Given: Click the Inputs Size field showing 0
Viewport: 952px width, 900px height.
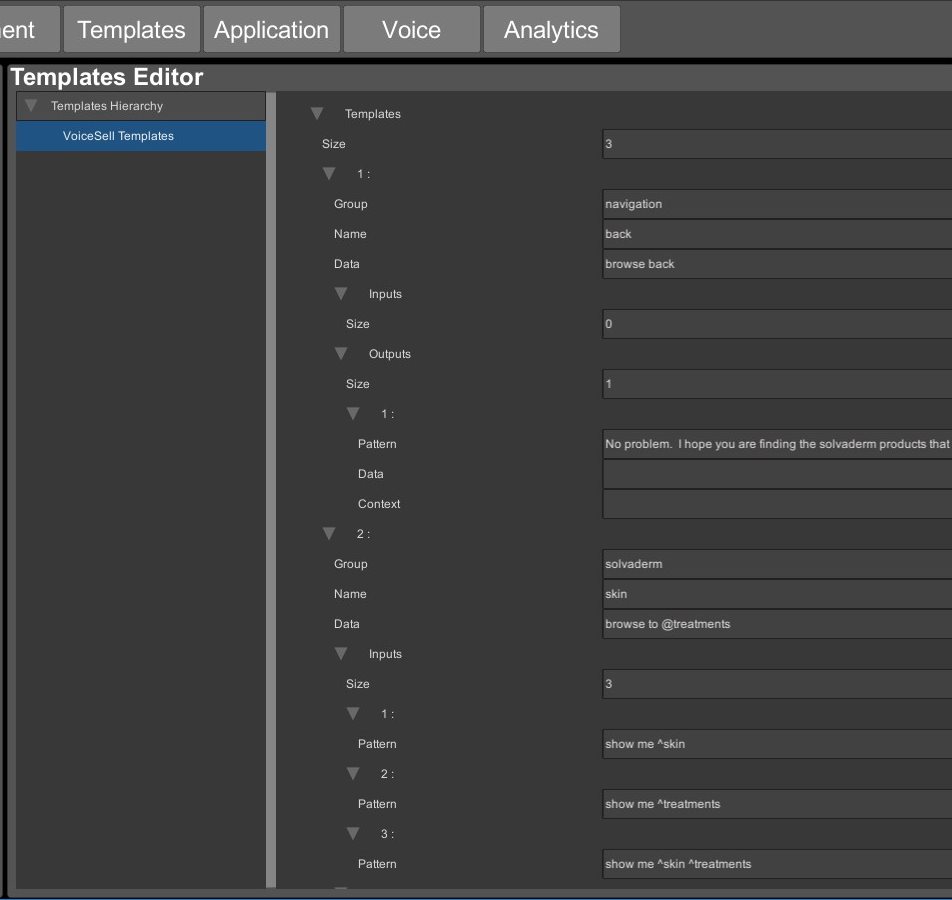Looking at the screenshot, I should [x=777, y=324].
